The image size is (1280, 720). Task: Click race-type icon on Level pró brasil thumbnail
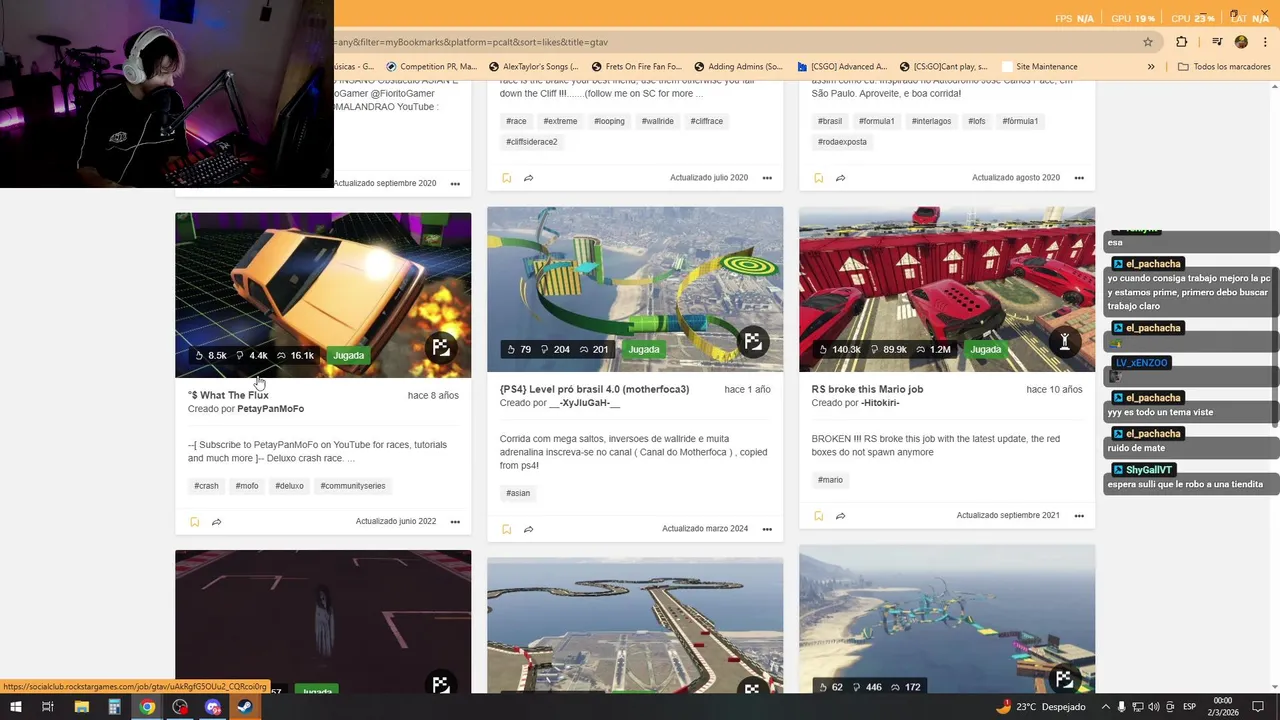(753, 342)
